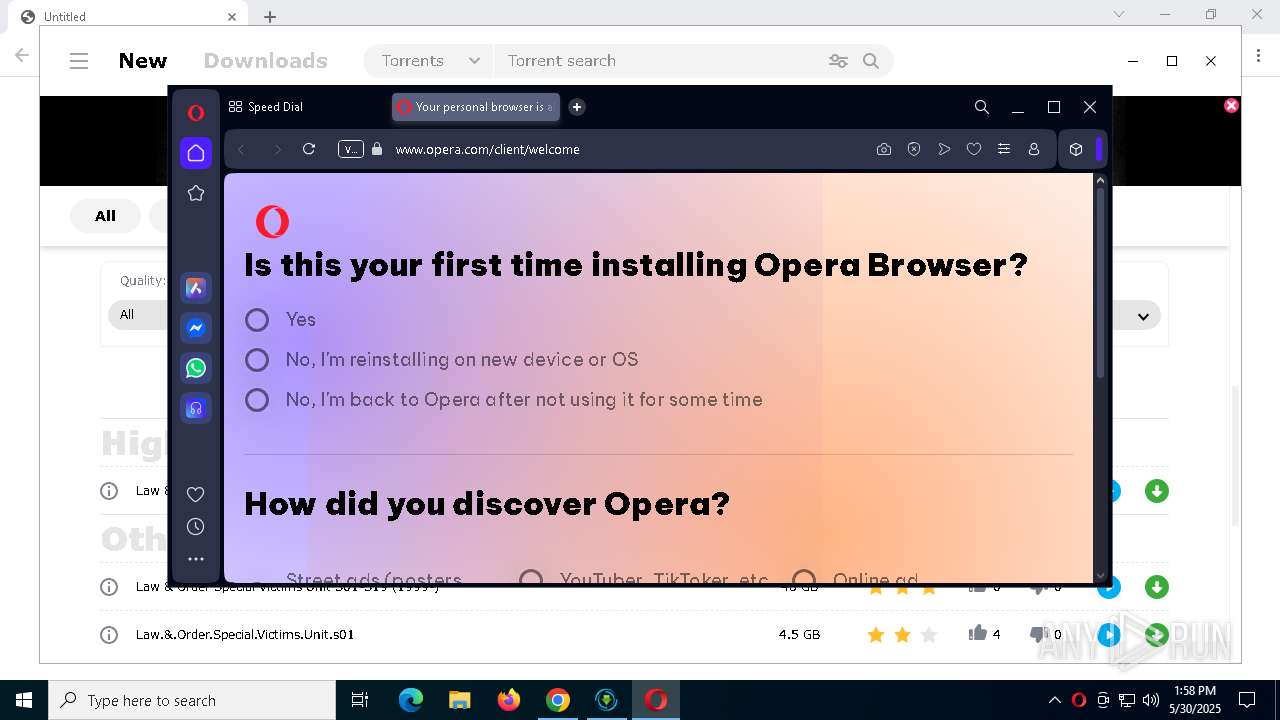Viewport: 1280px width, 720px height.
Task: Choose the 'YouTuber, TikToker, etc' radio
Action: point(531,579)
